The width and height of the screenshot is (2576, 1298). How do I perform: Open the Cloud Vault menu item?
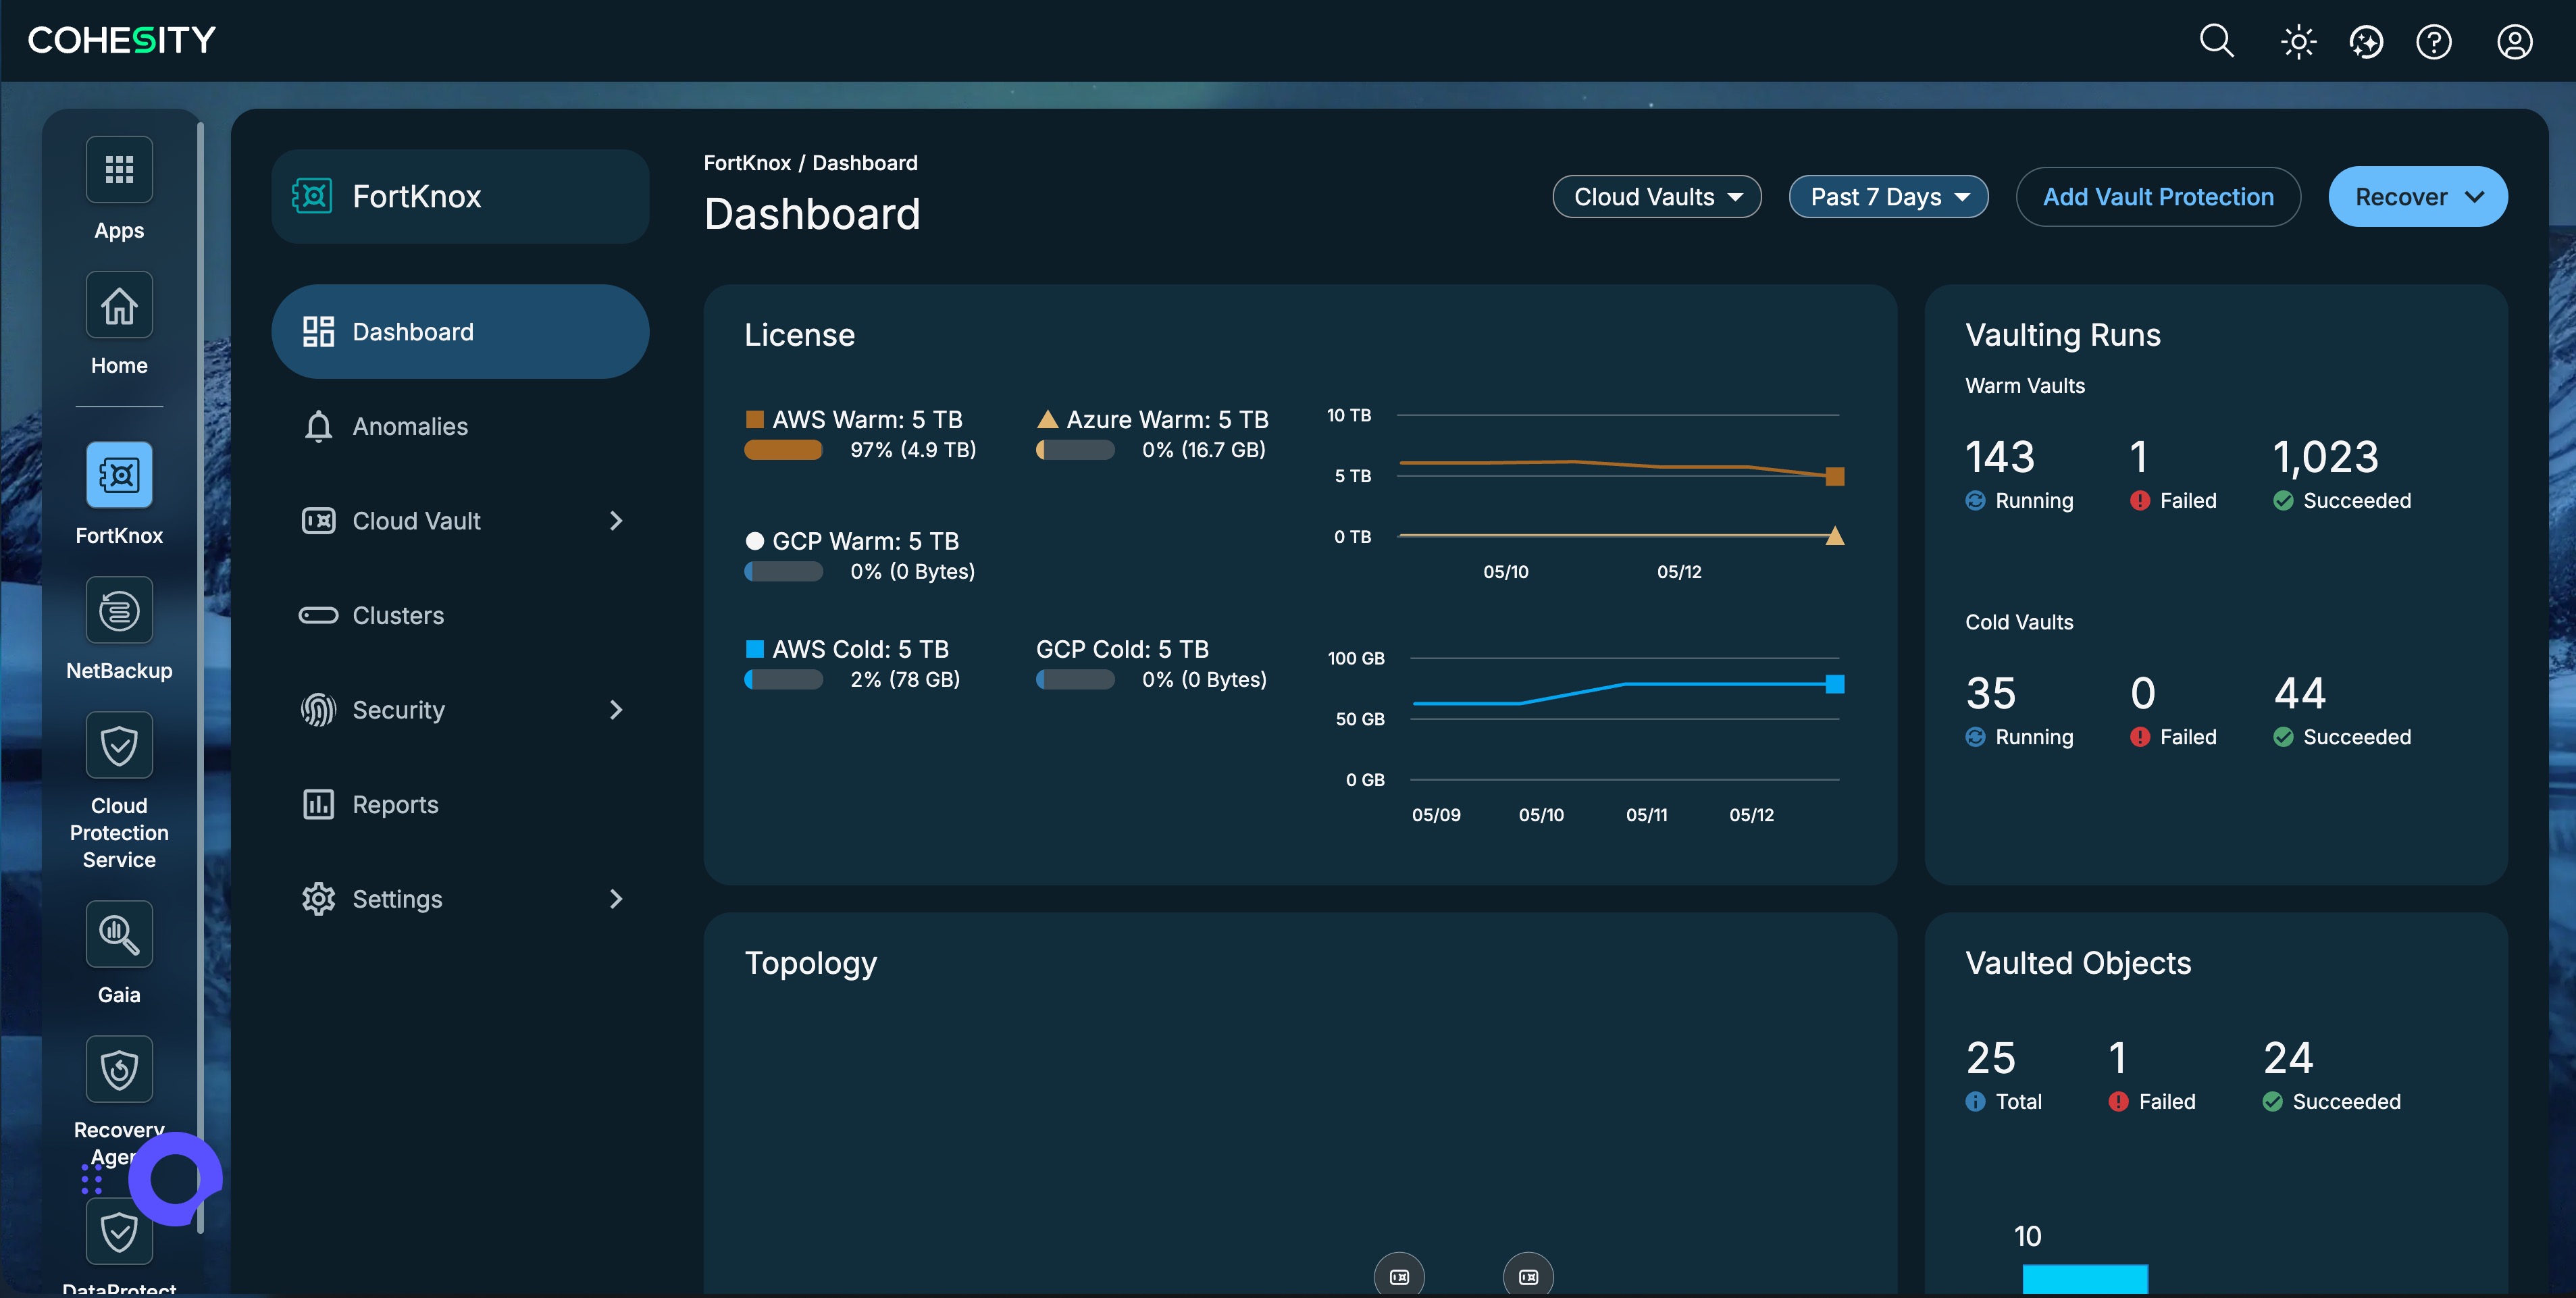coord(460,521)
